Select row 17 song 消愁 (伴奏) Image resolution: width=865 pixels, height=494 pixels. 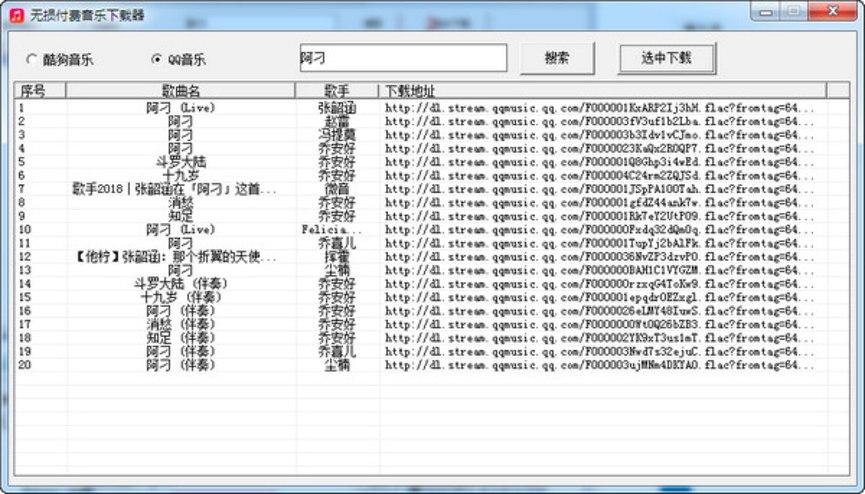(x=180, y=324)
